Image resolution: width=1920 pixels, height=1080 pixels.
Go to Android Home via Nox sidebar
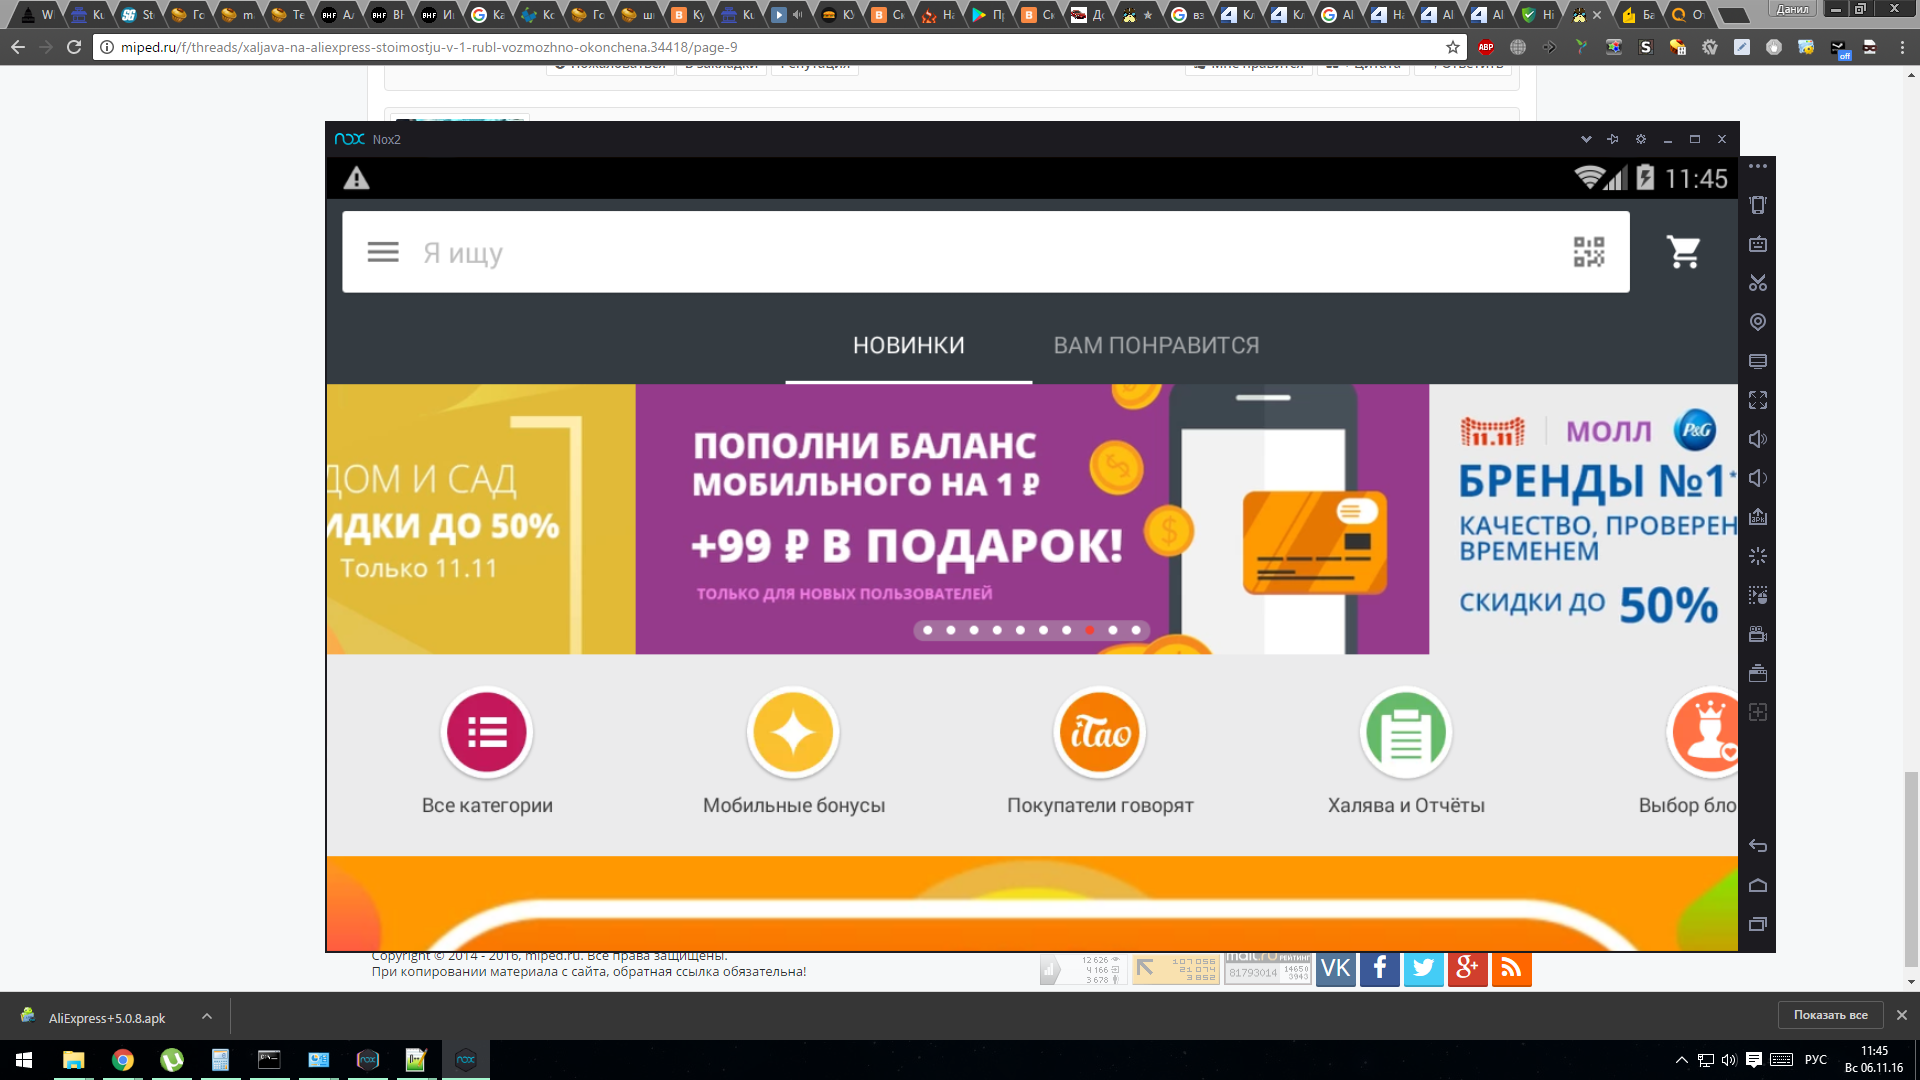tap(1758, 885)
